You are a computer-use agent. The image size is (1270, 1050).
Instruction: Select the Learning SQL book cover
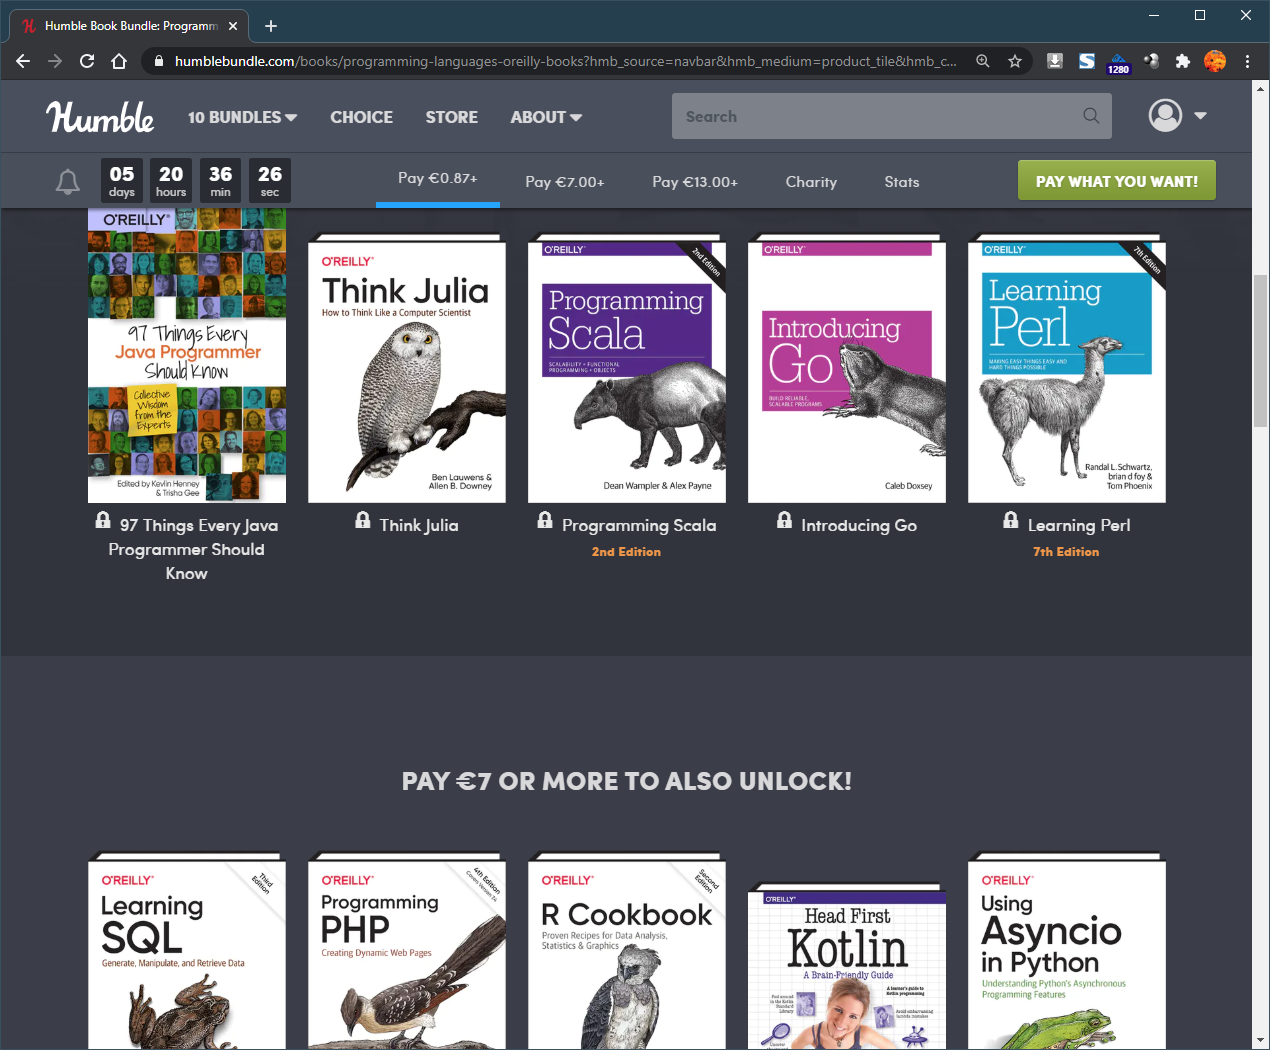tap(187, 951)
